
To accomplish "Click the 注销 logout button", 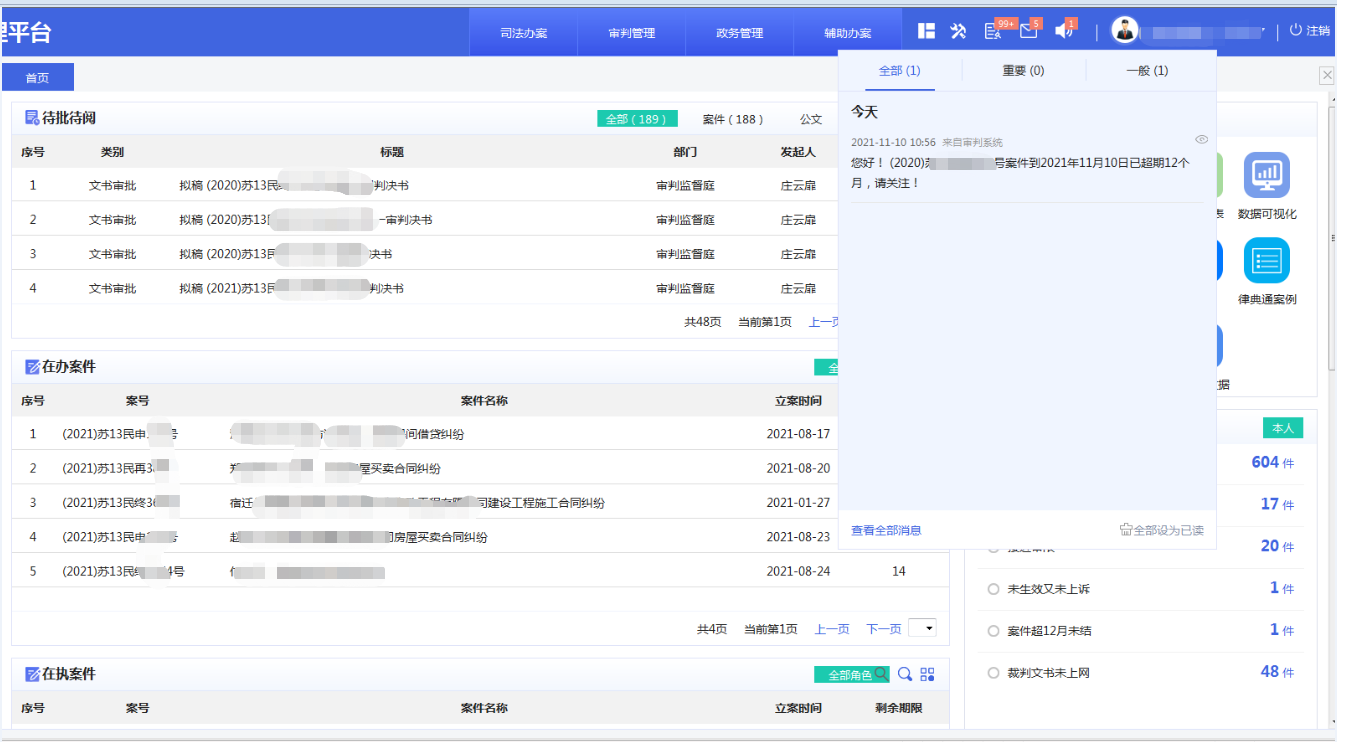I will click(1310, 31).
